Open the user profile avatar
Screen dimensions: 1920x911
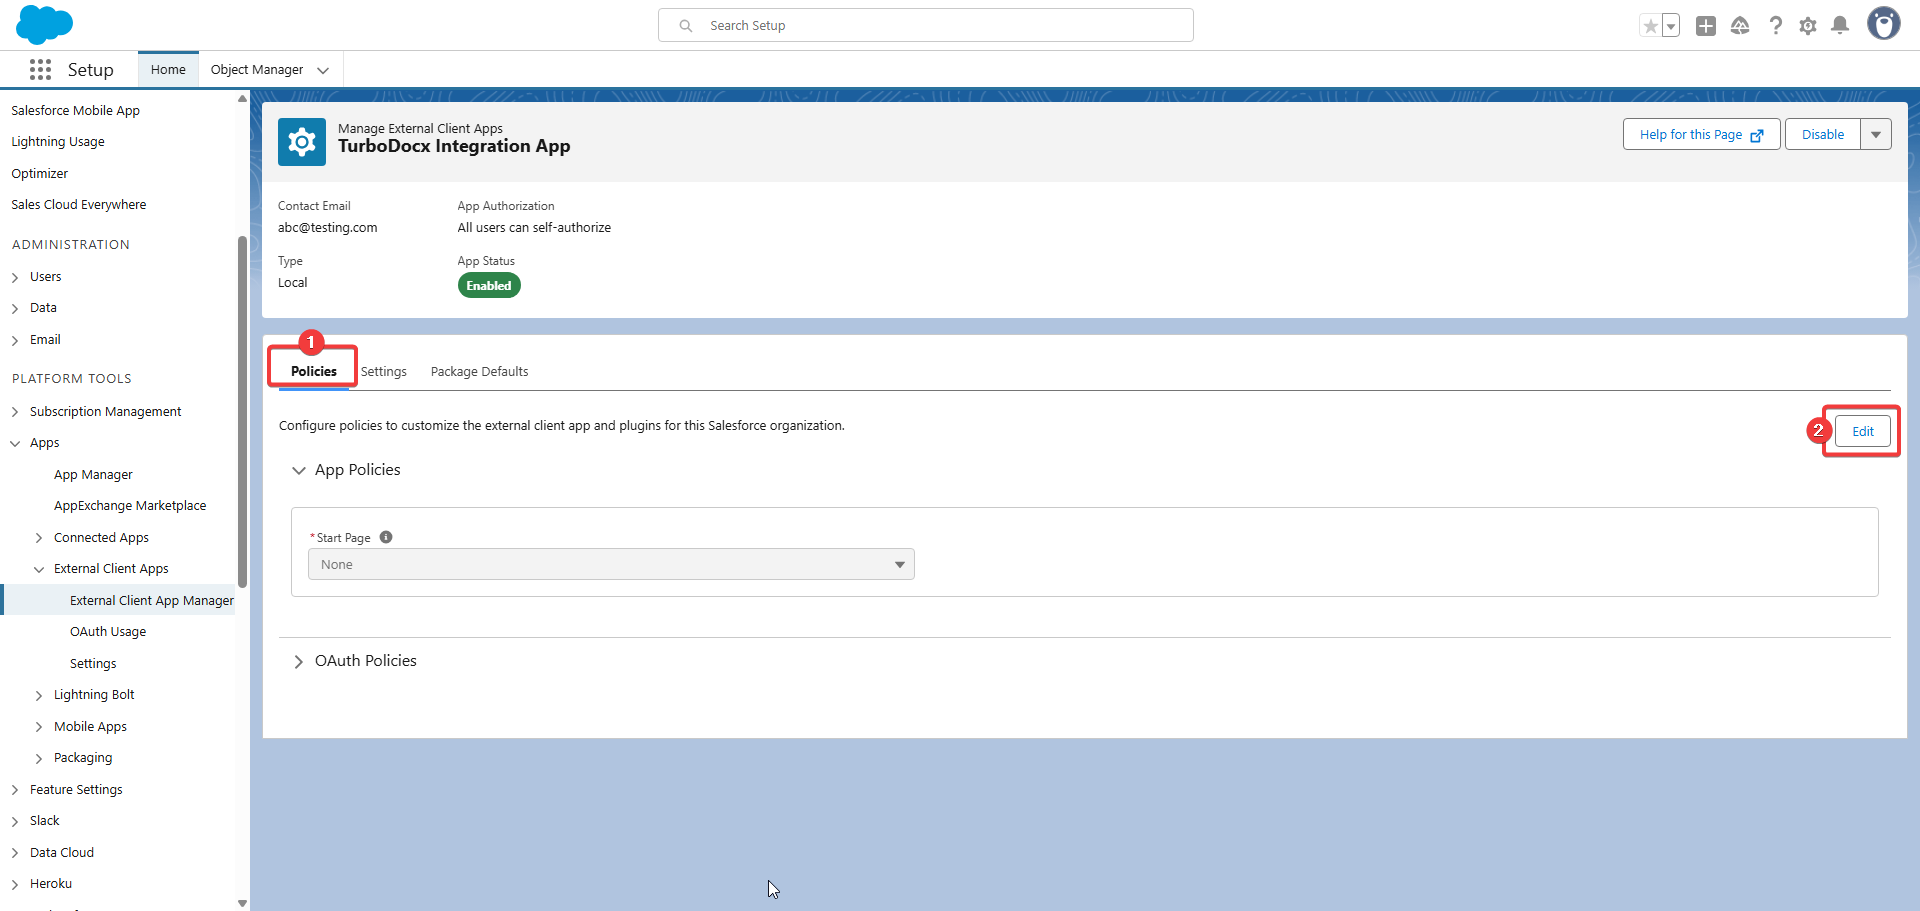pos(1884,24)
